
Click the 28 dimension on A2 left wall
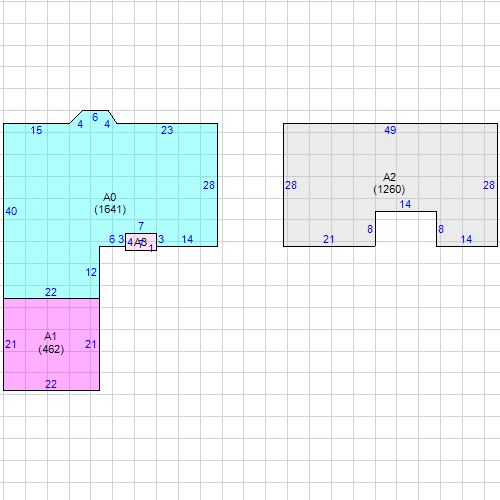coord(291,185)
